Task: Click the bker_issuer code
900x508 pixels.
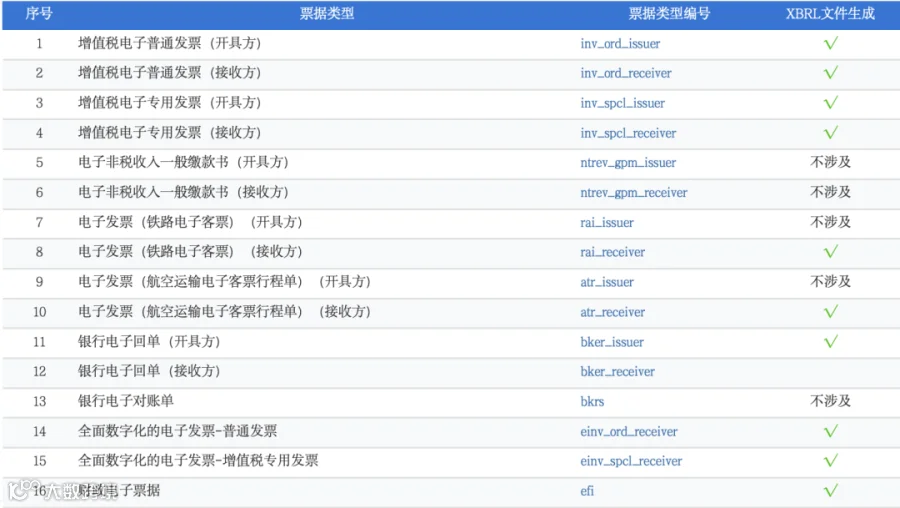Action: point(612,342)
